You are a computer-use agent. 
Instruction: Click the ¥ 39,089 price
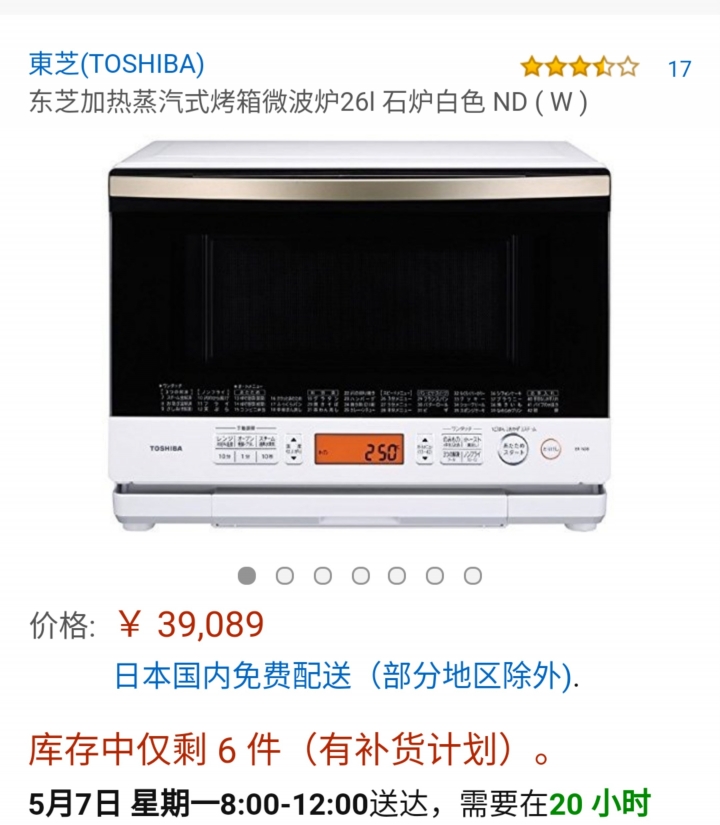[x=191, y=625]
